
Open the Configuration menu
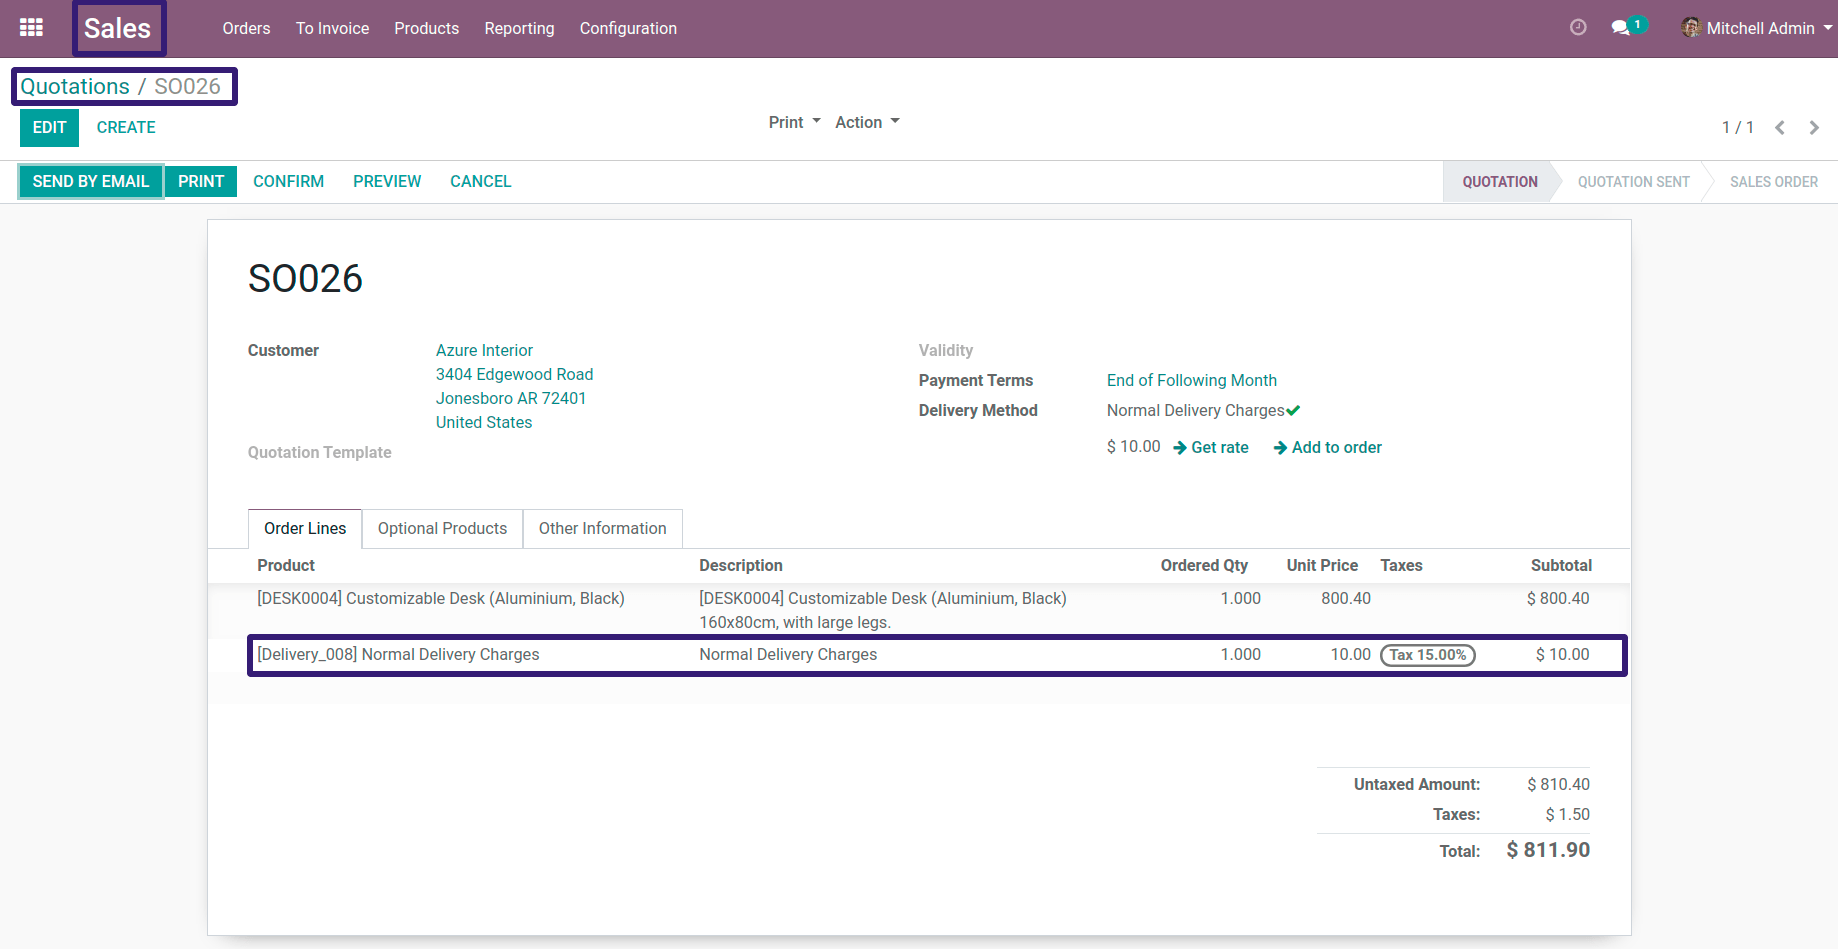pyautogui.click(x=628, y=28)
